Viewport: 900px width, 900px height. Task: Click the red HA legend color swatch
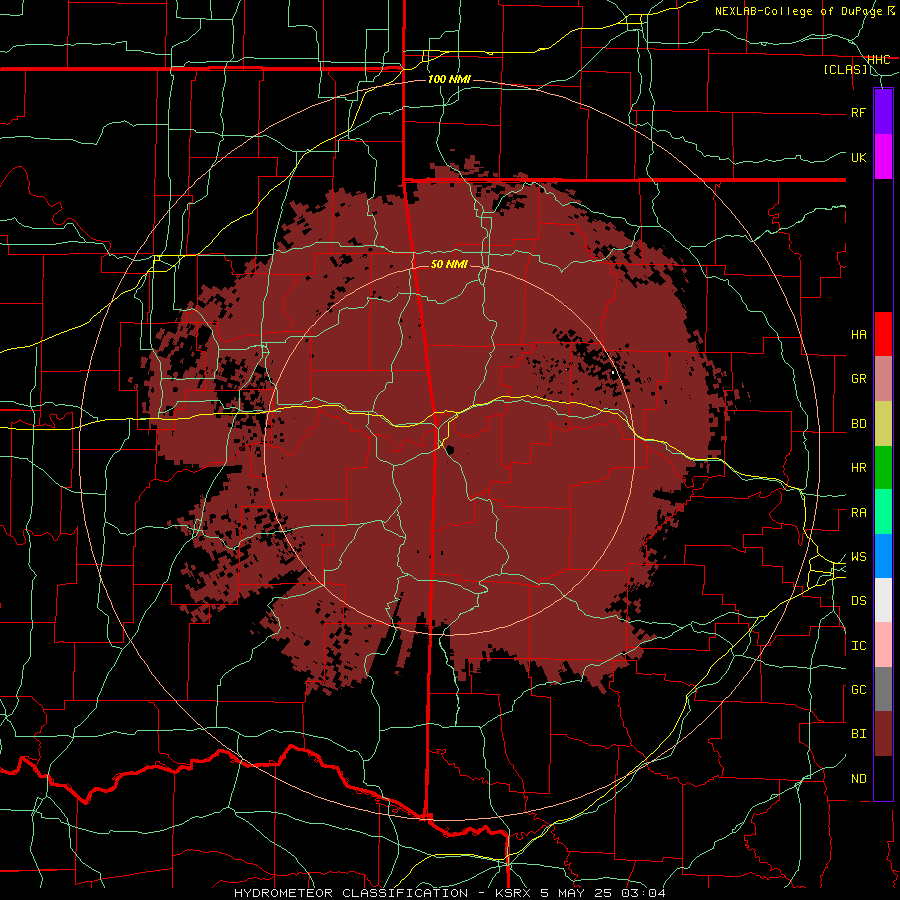tap(883, 334)
